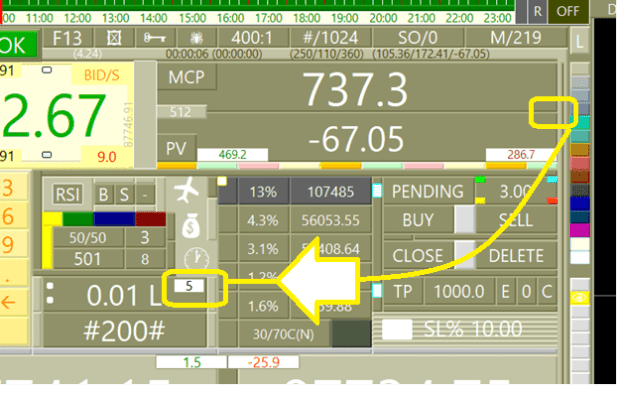Click the BID/S label
The image size is (625, 399).
[x=102, y=75]
